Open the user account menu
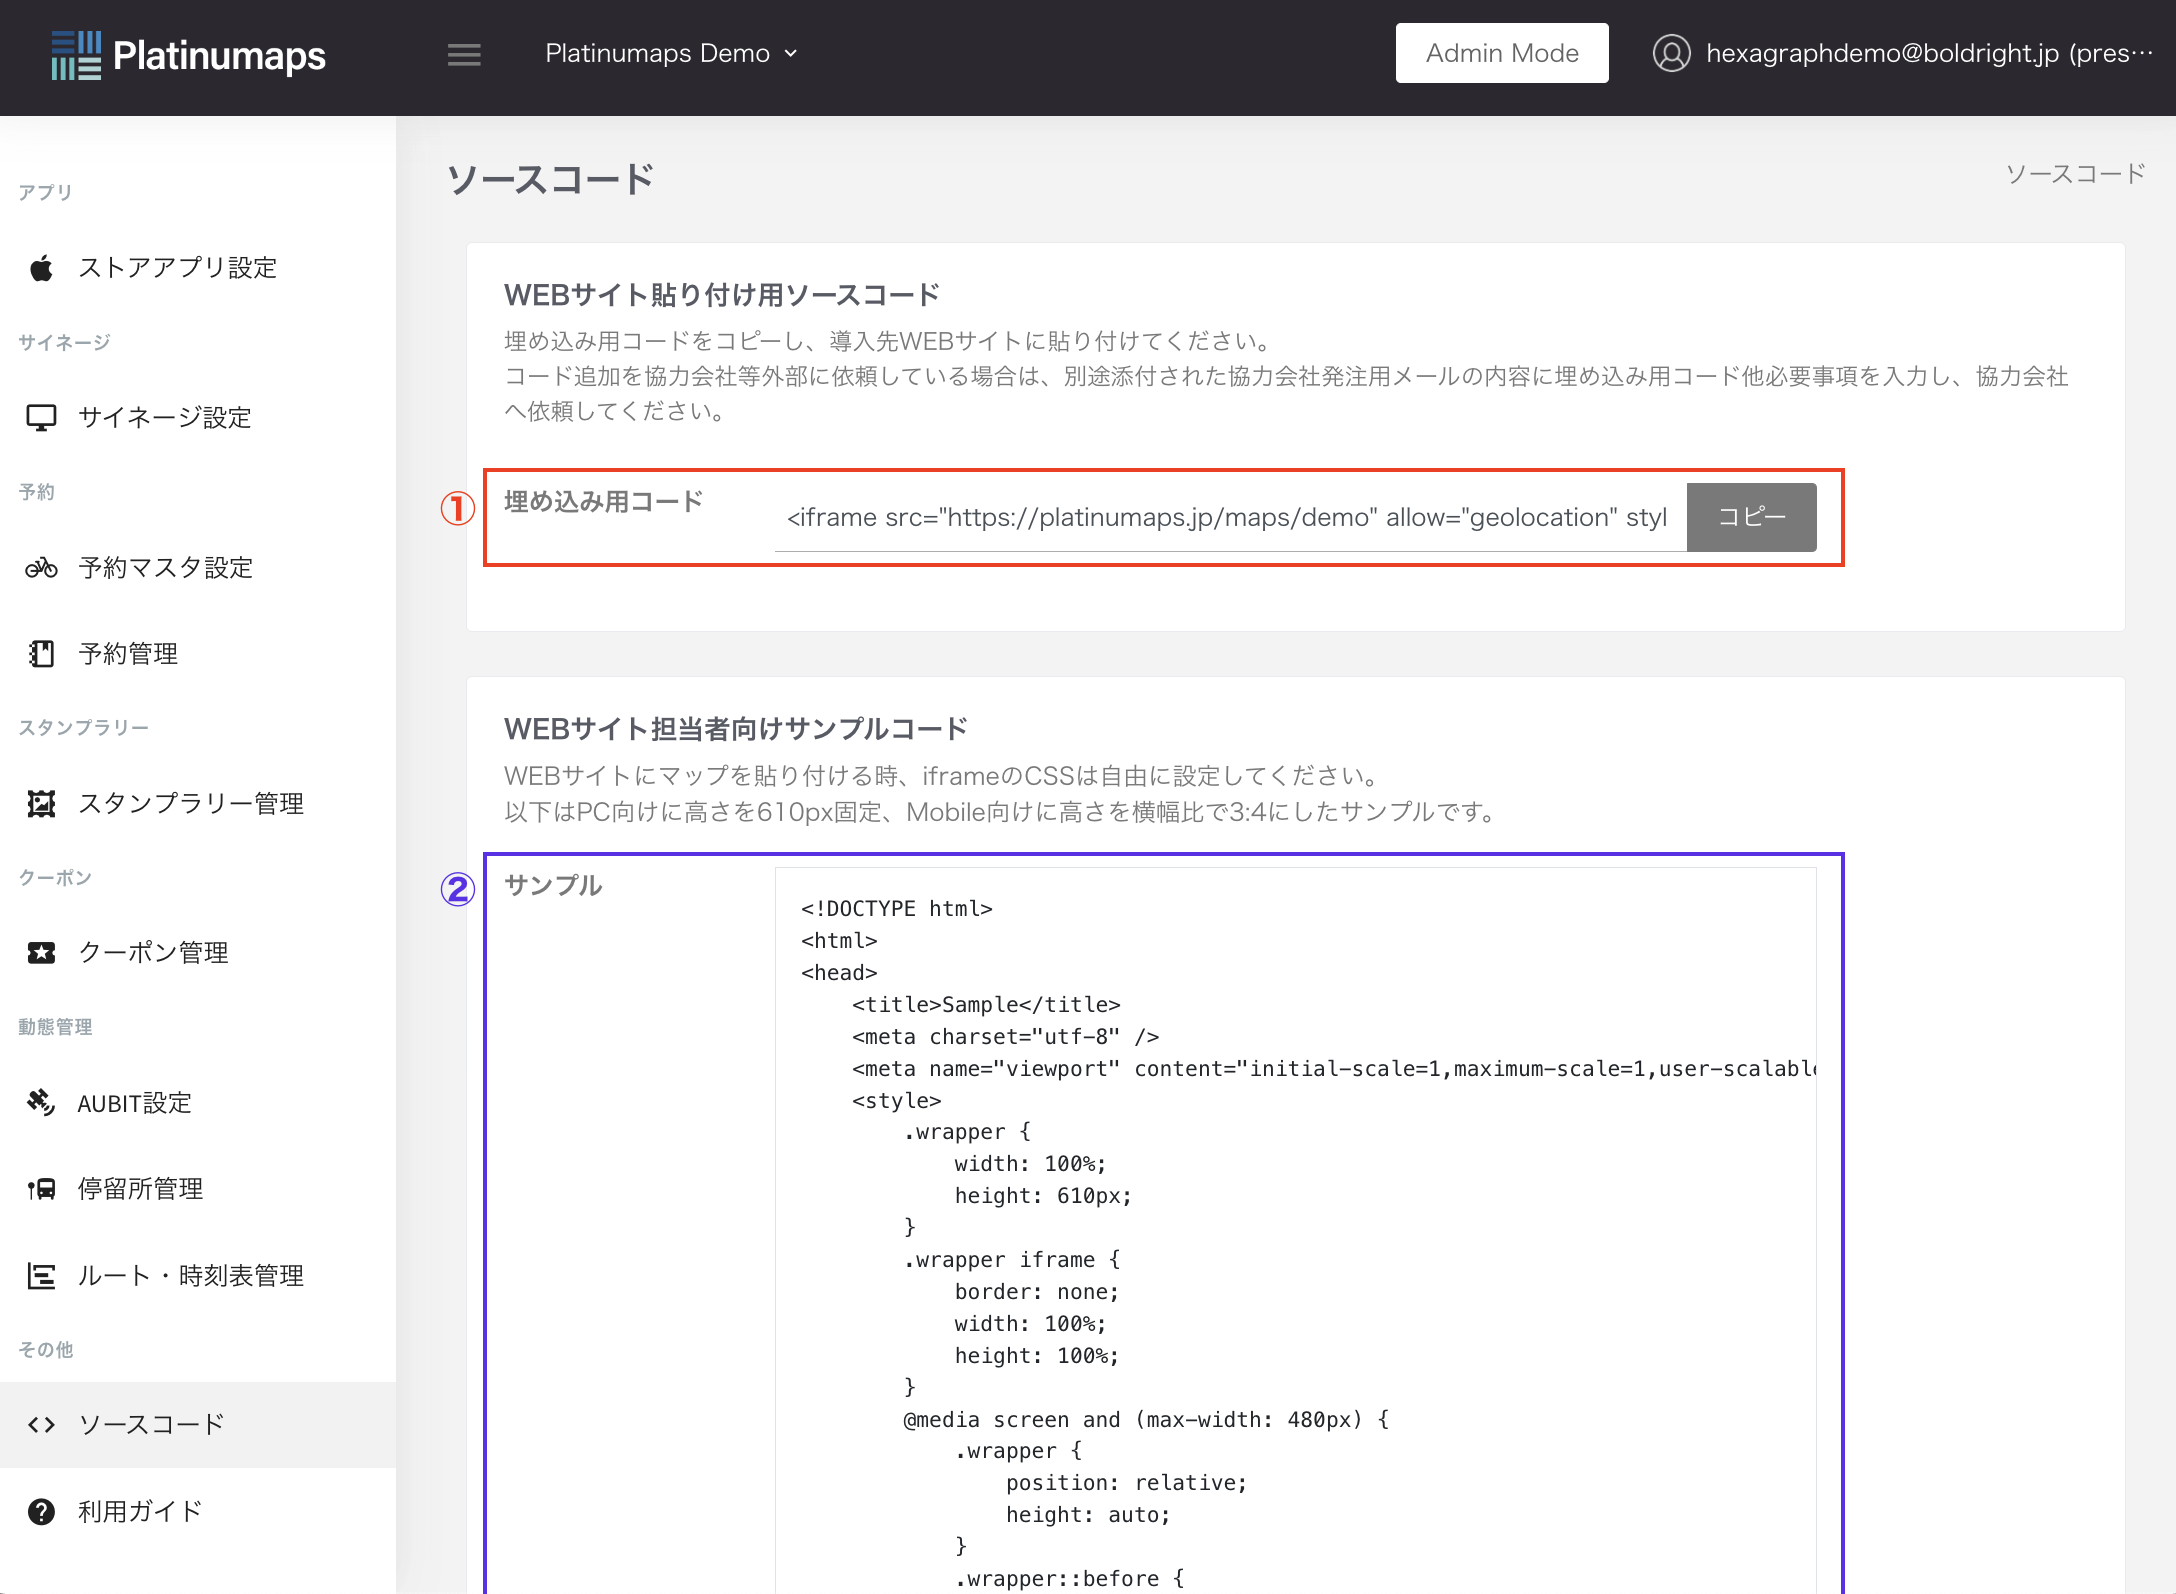 [1902, 54]
